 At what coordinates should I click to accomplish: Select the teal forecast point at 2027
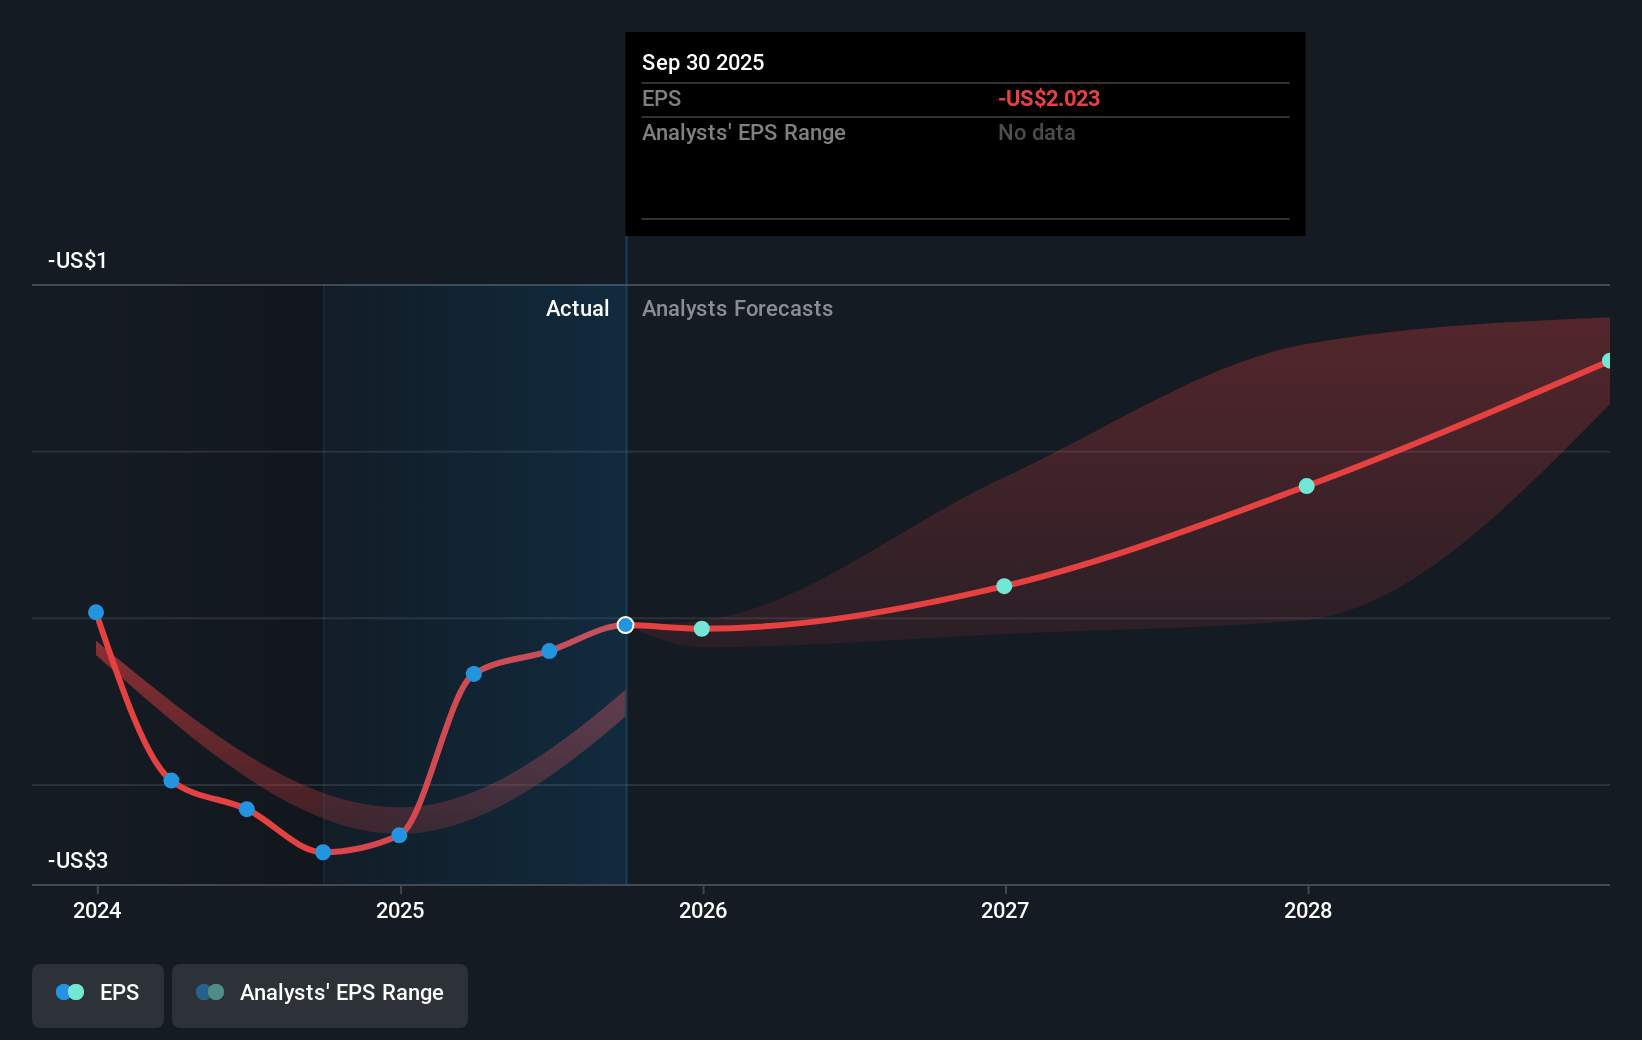point(1004,586)
